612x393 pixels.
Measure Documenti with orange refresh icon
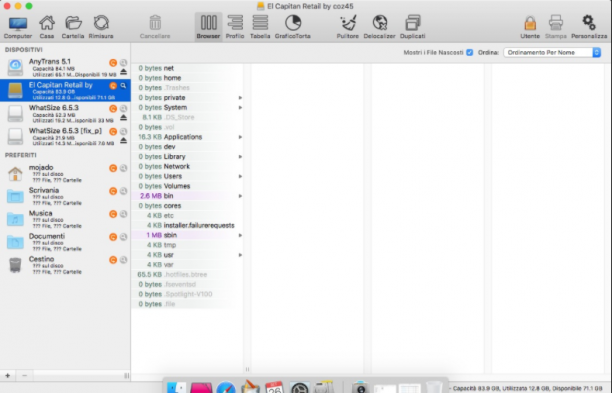coord(113,237)
